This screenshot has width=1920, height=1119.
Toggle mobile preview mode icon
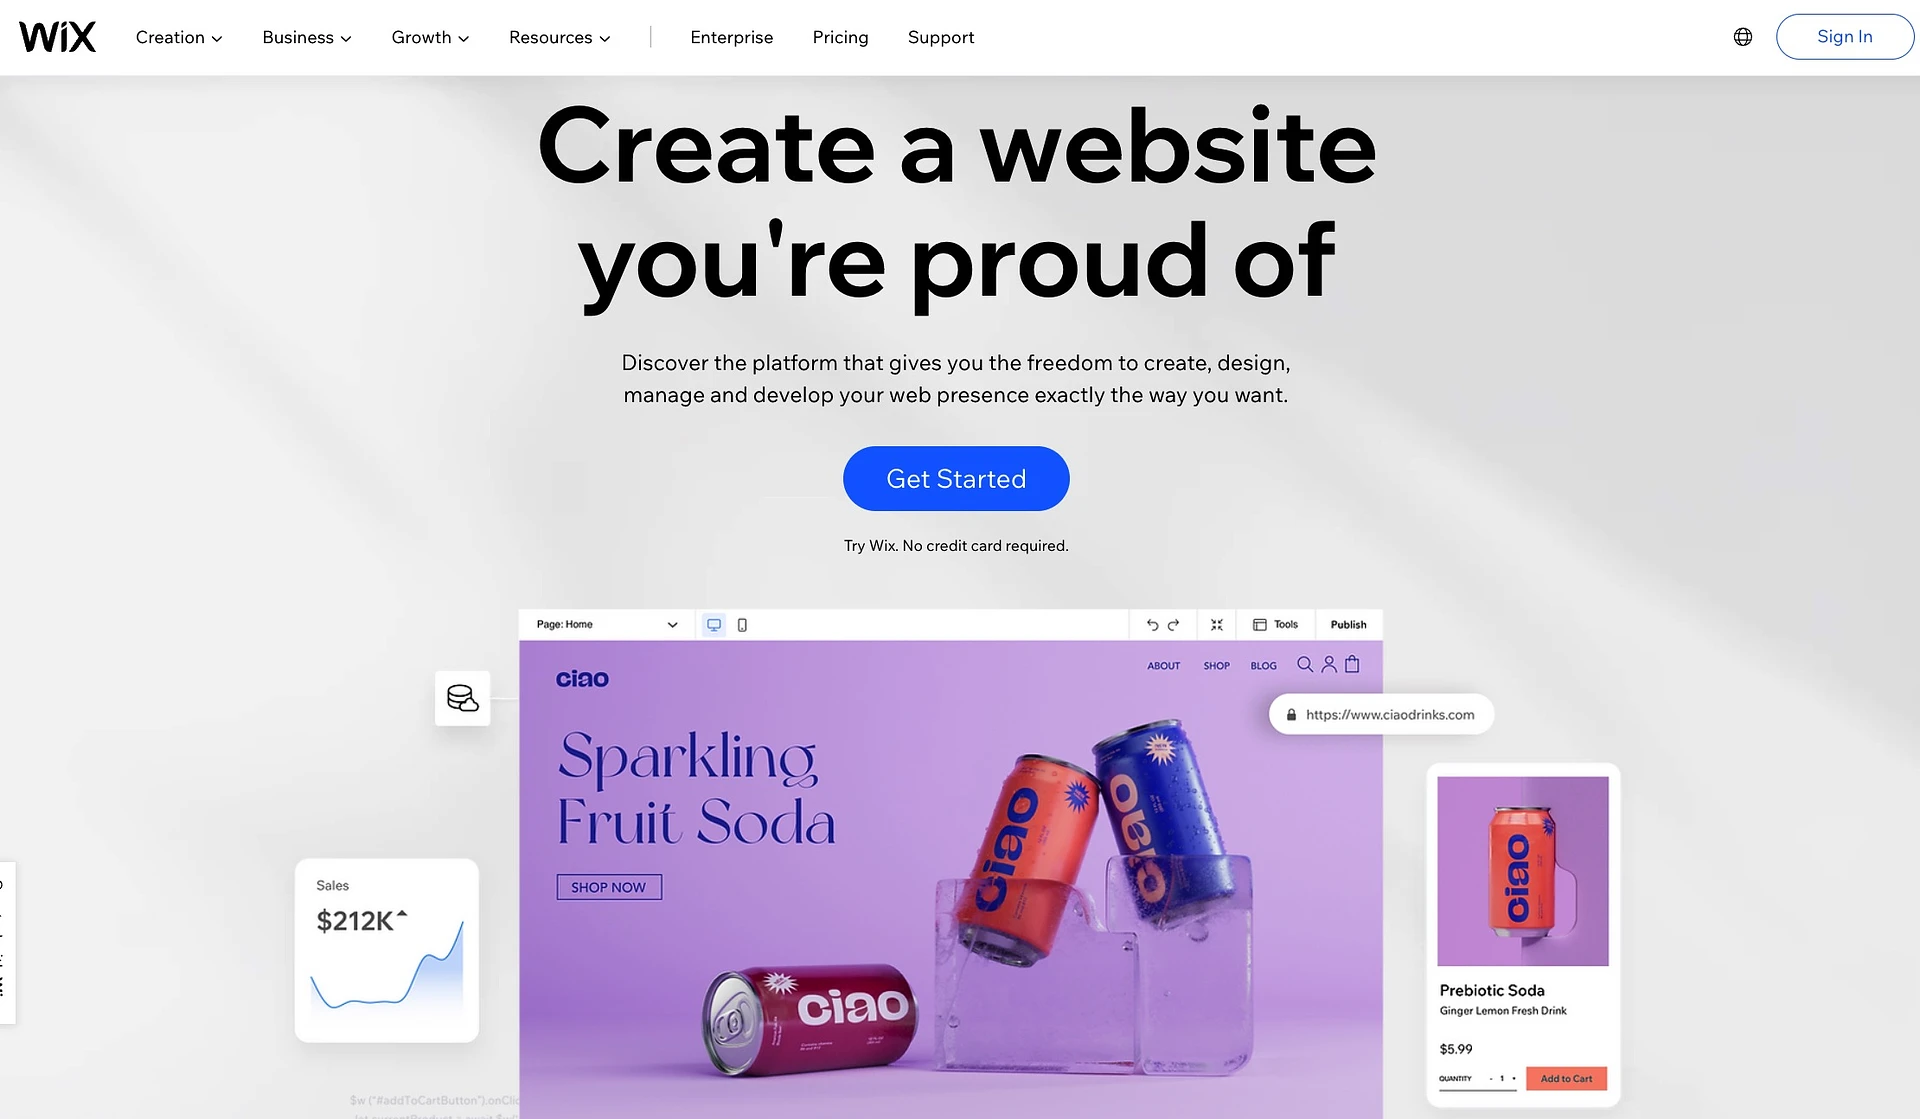[x=743, y=623]
